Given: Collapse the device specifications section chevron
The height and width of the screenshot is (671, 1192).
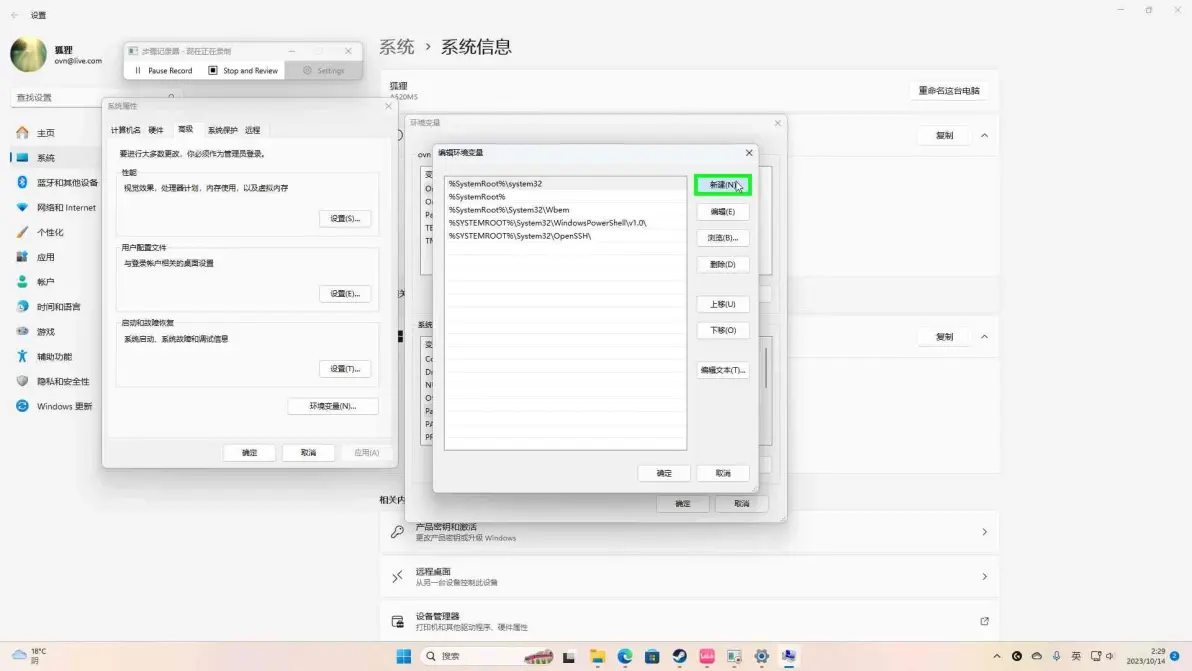Looking at the screenshot, I should tap(984, 135).
